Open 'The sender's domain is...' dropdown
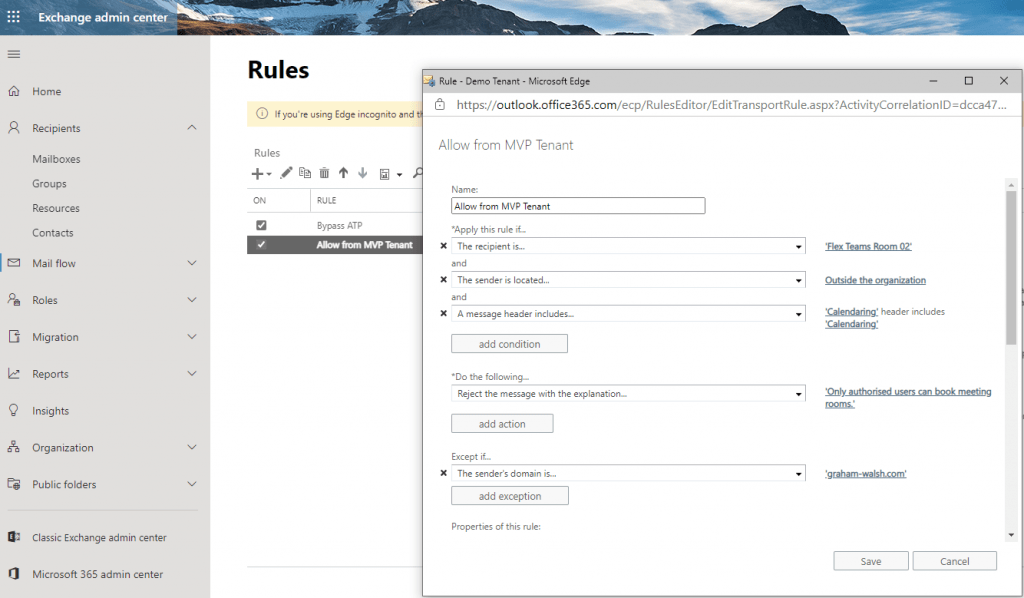The height and width of the screenshot is (598, 1024). point(628,473)
